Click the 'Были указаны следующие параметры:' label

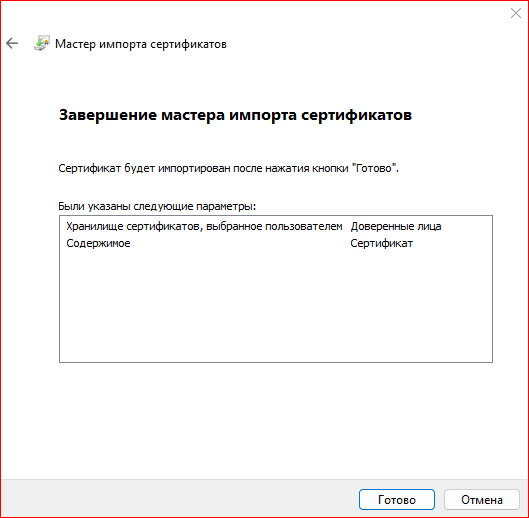click(157, 206)
